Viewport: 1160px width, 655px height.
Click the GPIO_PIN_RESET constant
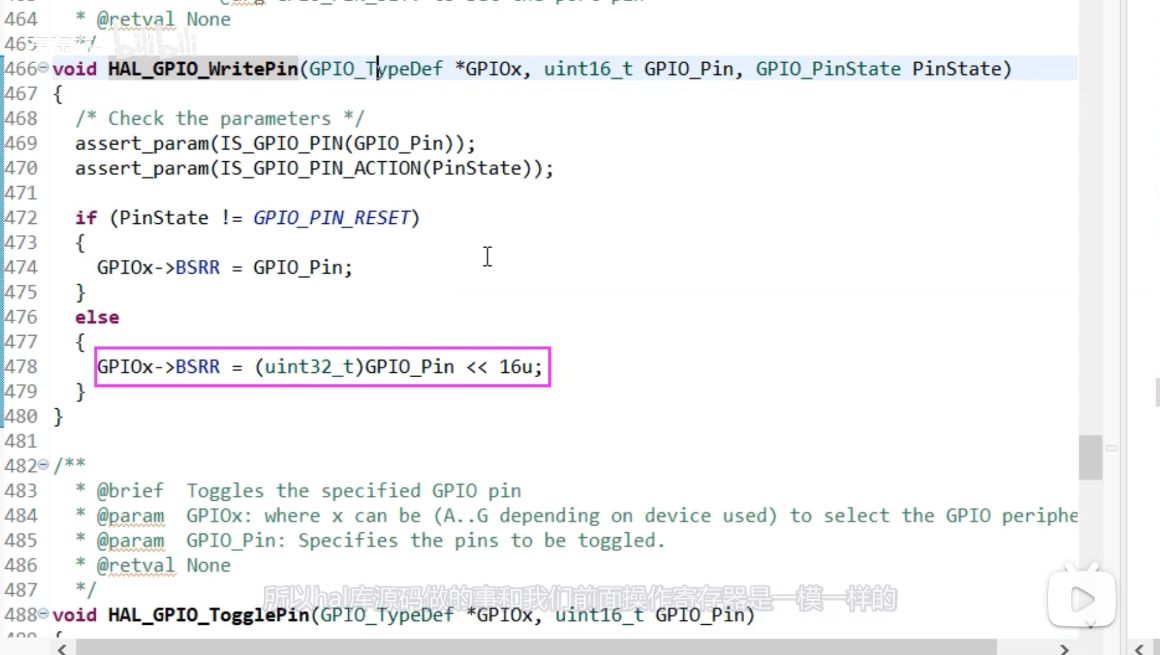(331, 218)
